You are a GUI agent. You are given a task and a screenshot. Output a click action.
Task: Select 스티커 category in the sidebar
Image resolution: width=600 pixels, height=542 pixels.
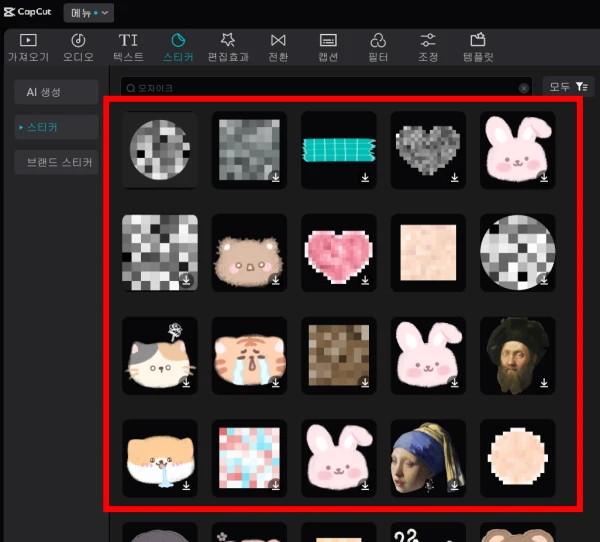point(56,127)
